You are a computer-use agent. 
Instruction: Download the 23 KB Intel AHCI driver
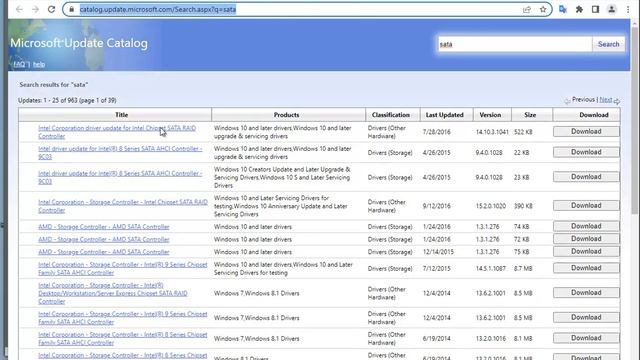pyautogui.click(x=586, y=177)
